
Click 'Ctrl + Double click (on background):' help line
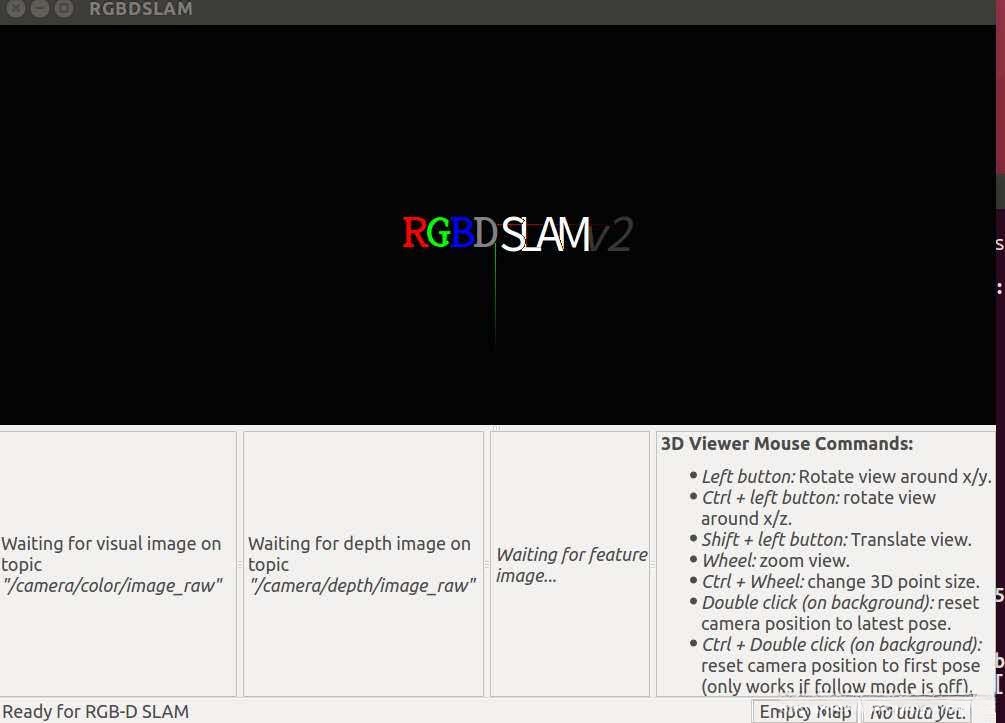point(842,645)
